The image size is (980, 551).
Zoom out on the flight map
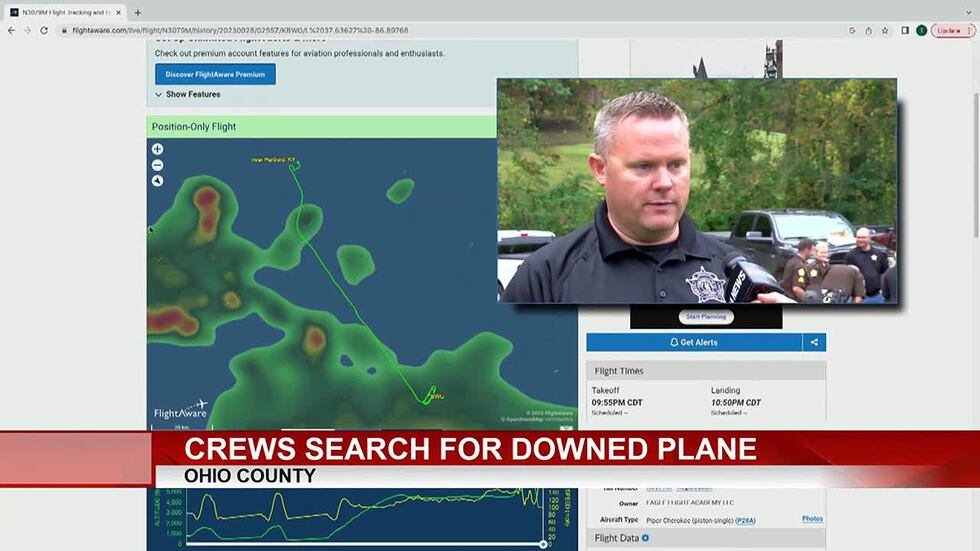pos(157,165)
